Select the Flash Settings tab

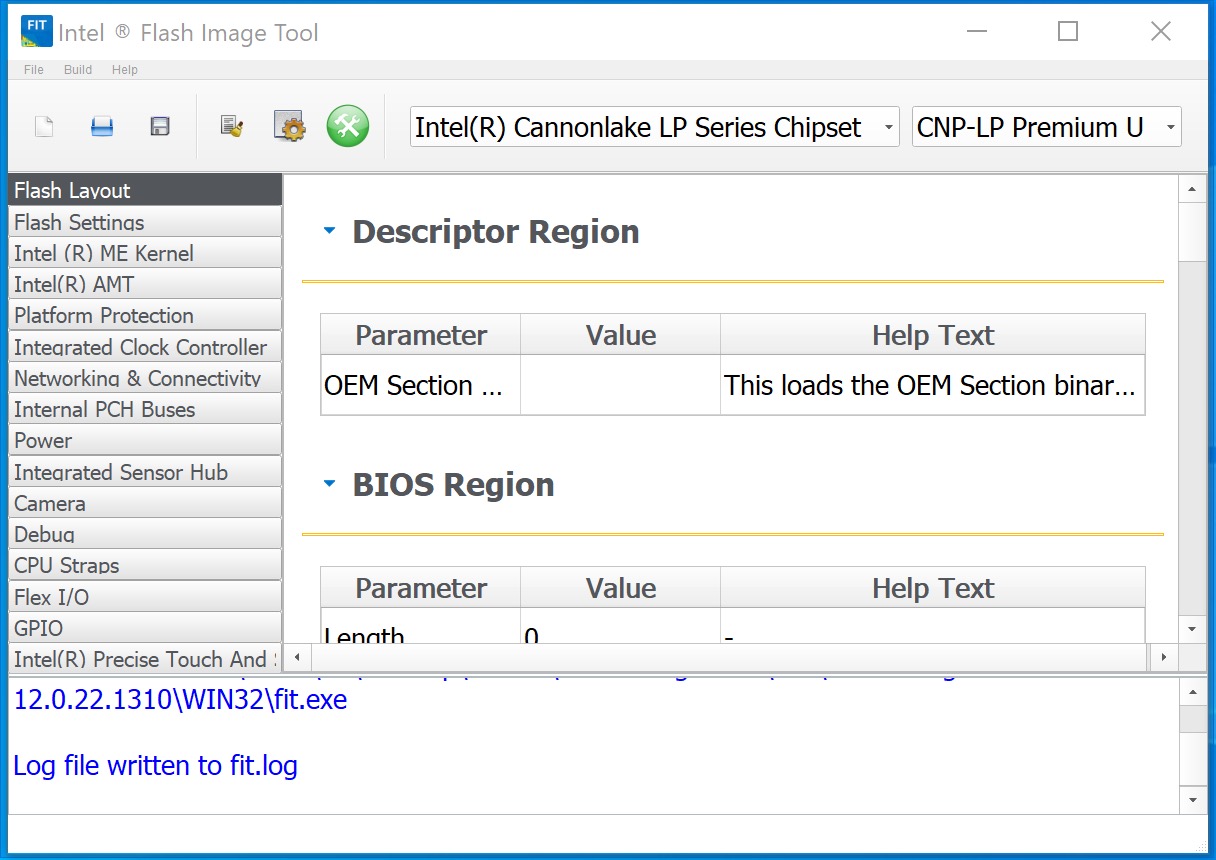(145, 222)
